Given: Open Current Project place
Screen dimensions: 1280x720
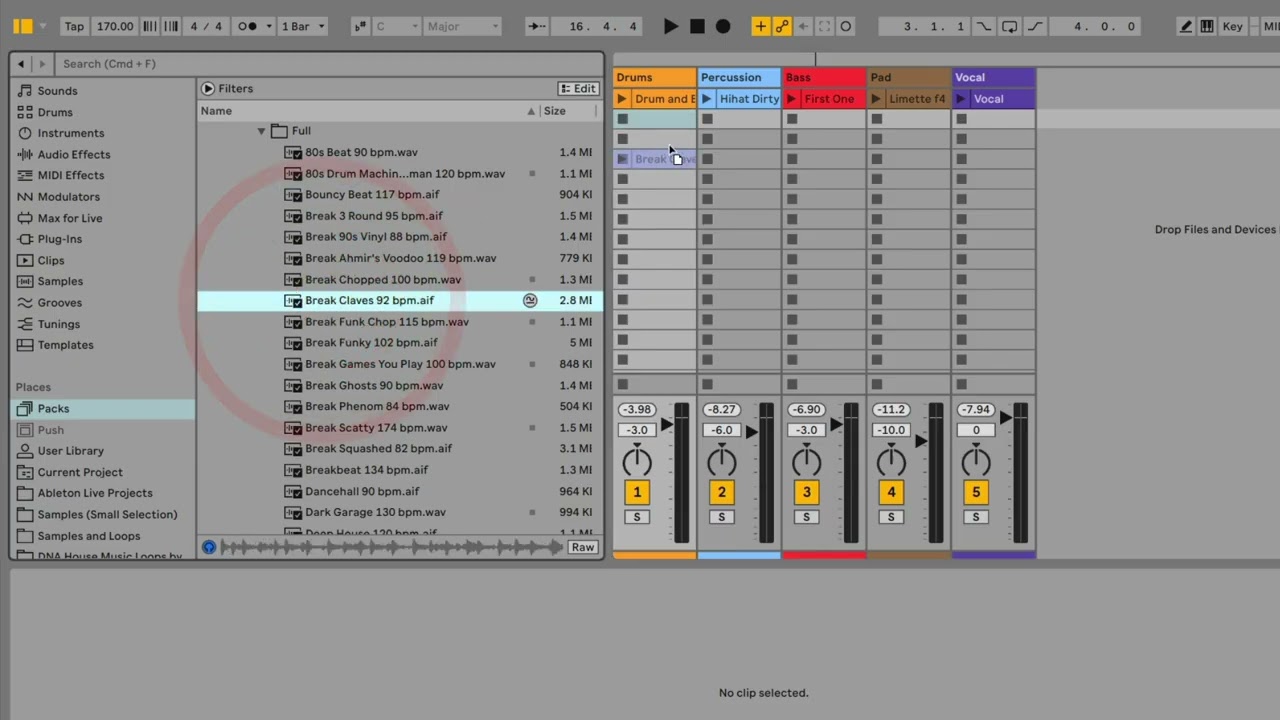Looking at the screenshot, I should click(x=80, y=472).
